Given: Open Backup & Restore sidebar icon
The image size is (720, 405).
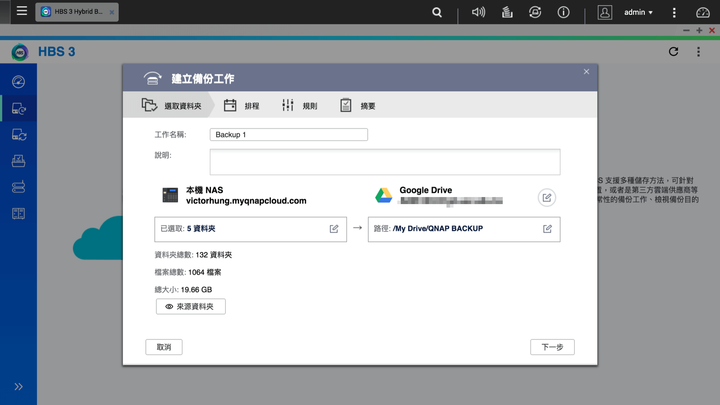Looking at the screenshot, I should tap(18, 108).
